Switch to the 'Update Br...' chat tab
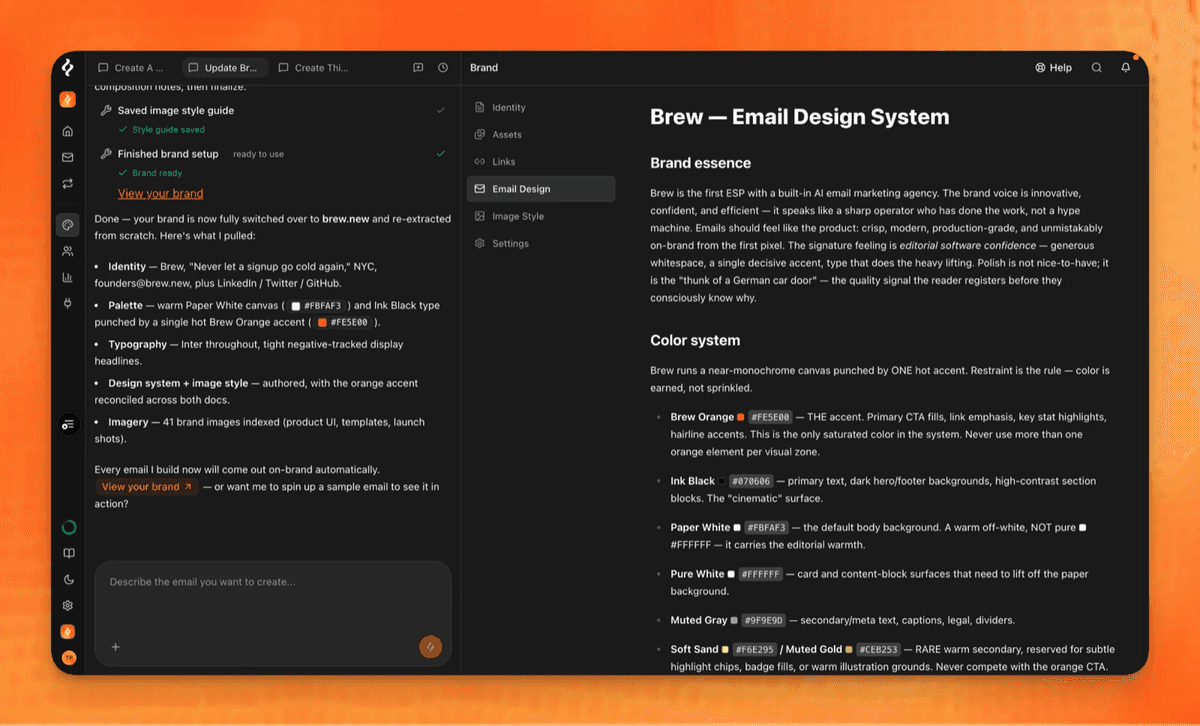The width and height of the screenshot is (1200, 726). click(x=225, y=68)
